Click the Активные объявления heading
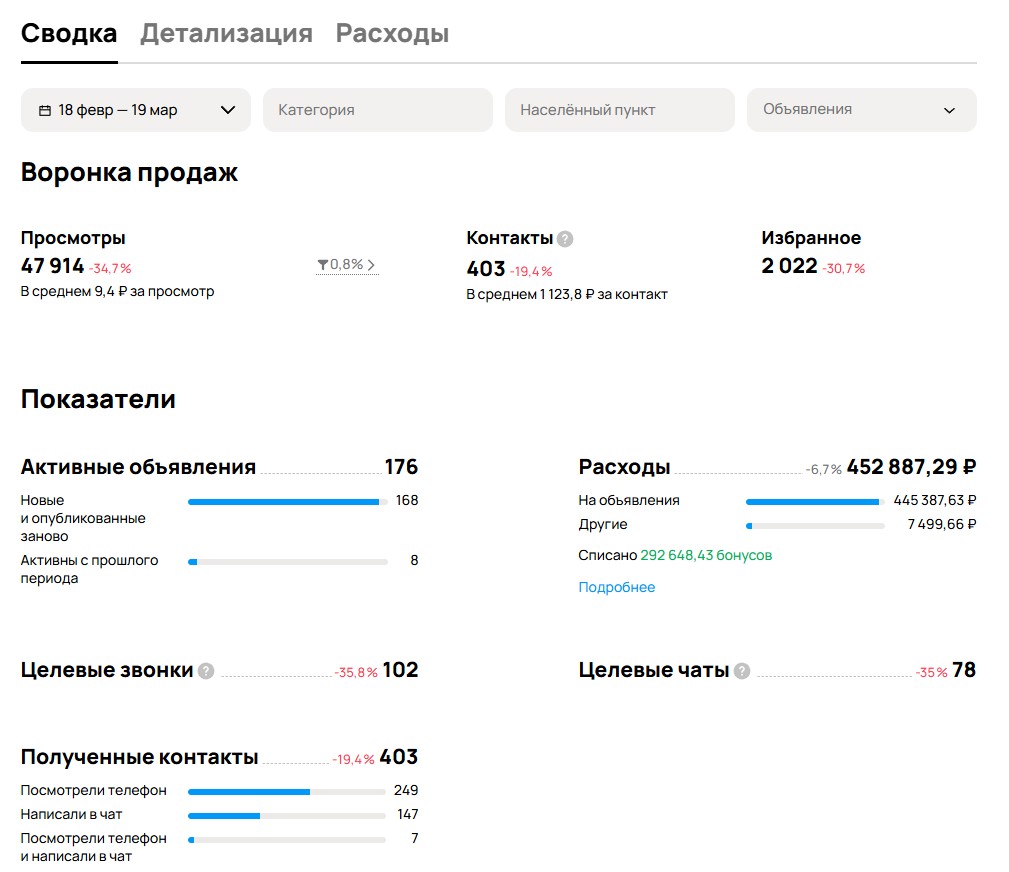 click(x=138, y=467)
